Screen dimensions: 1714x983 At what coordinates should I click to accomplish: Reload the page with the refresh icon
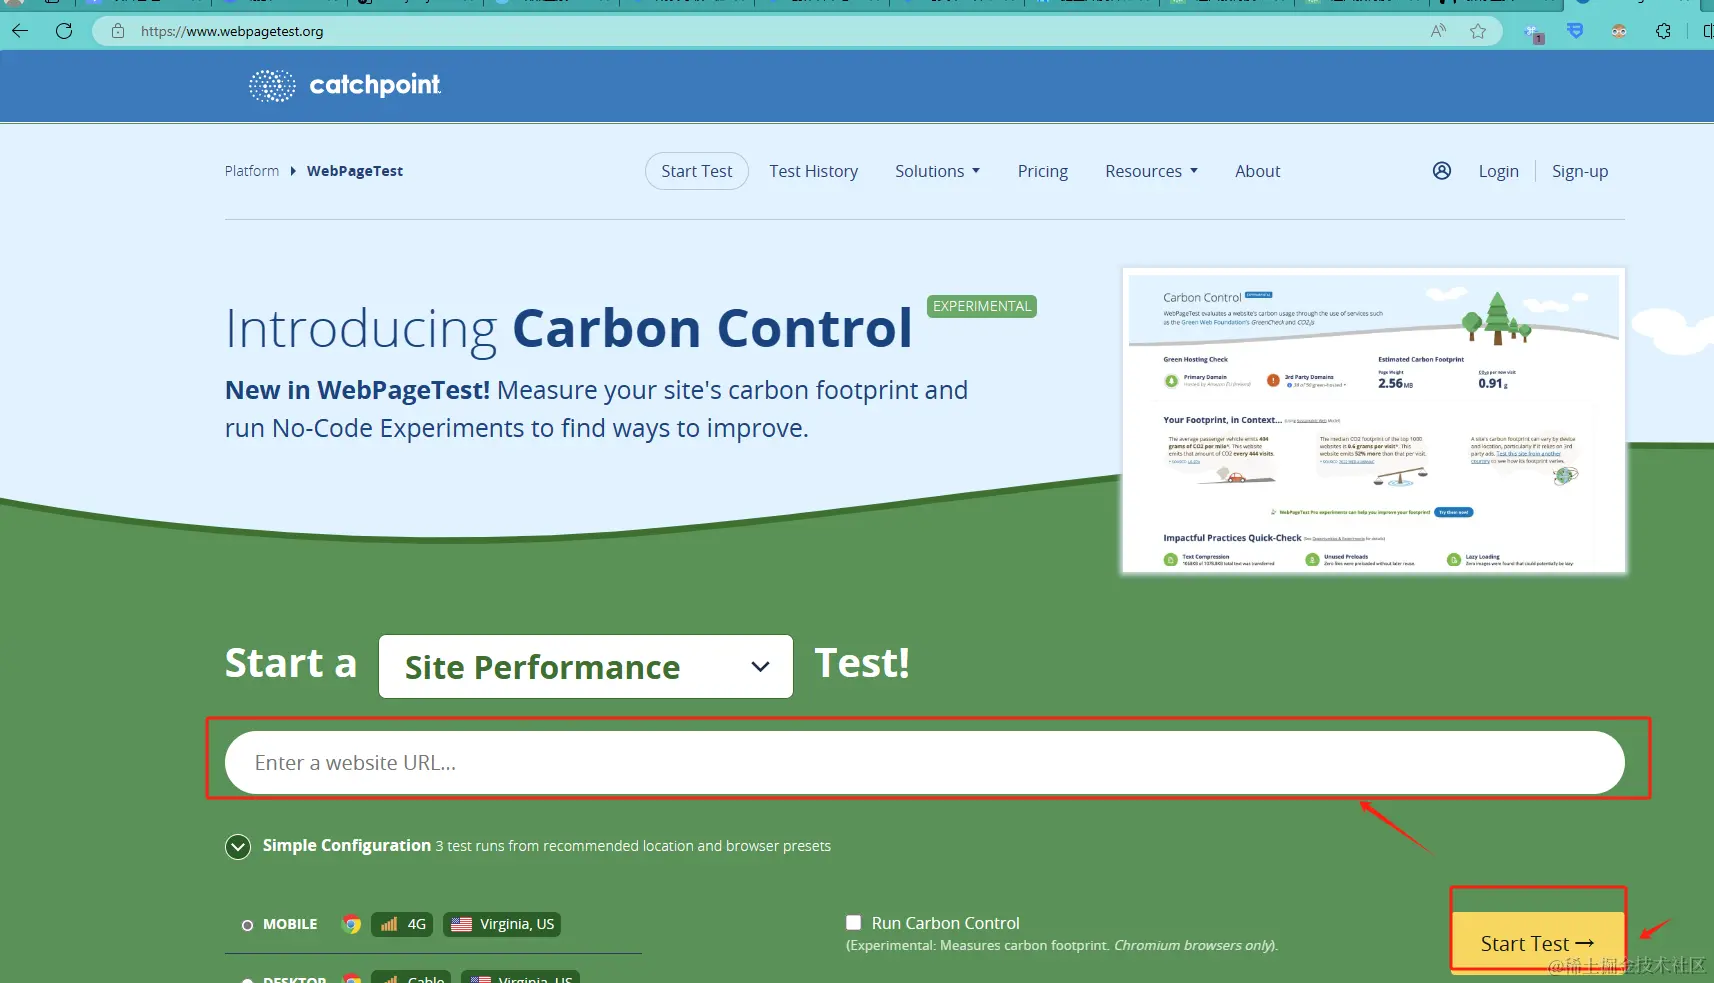point(64,31)
